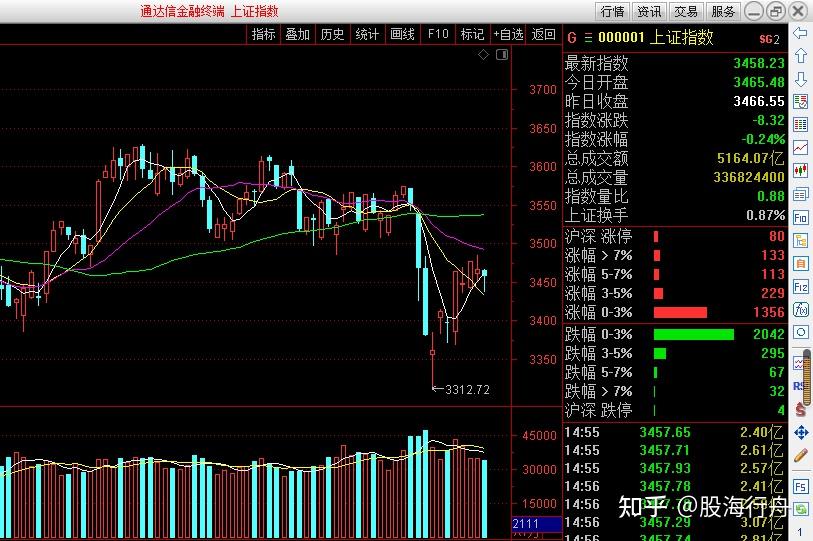Click the F10 sidebar icon
This screenshot has height=541, width=813.
(801, 218)
